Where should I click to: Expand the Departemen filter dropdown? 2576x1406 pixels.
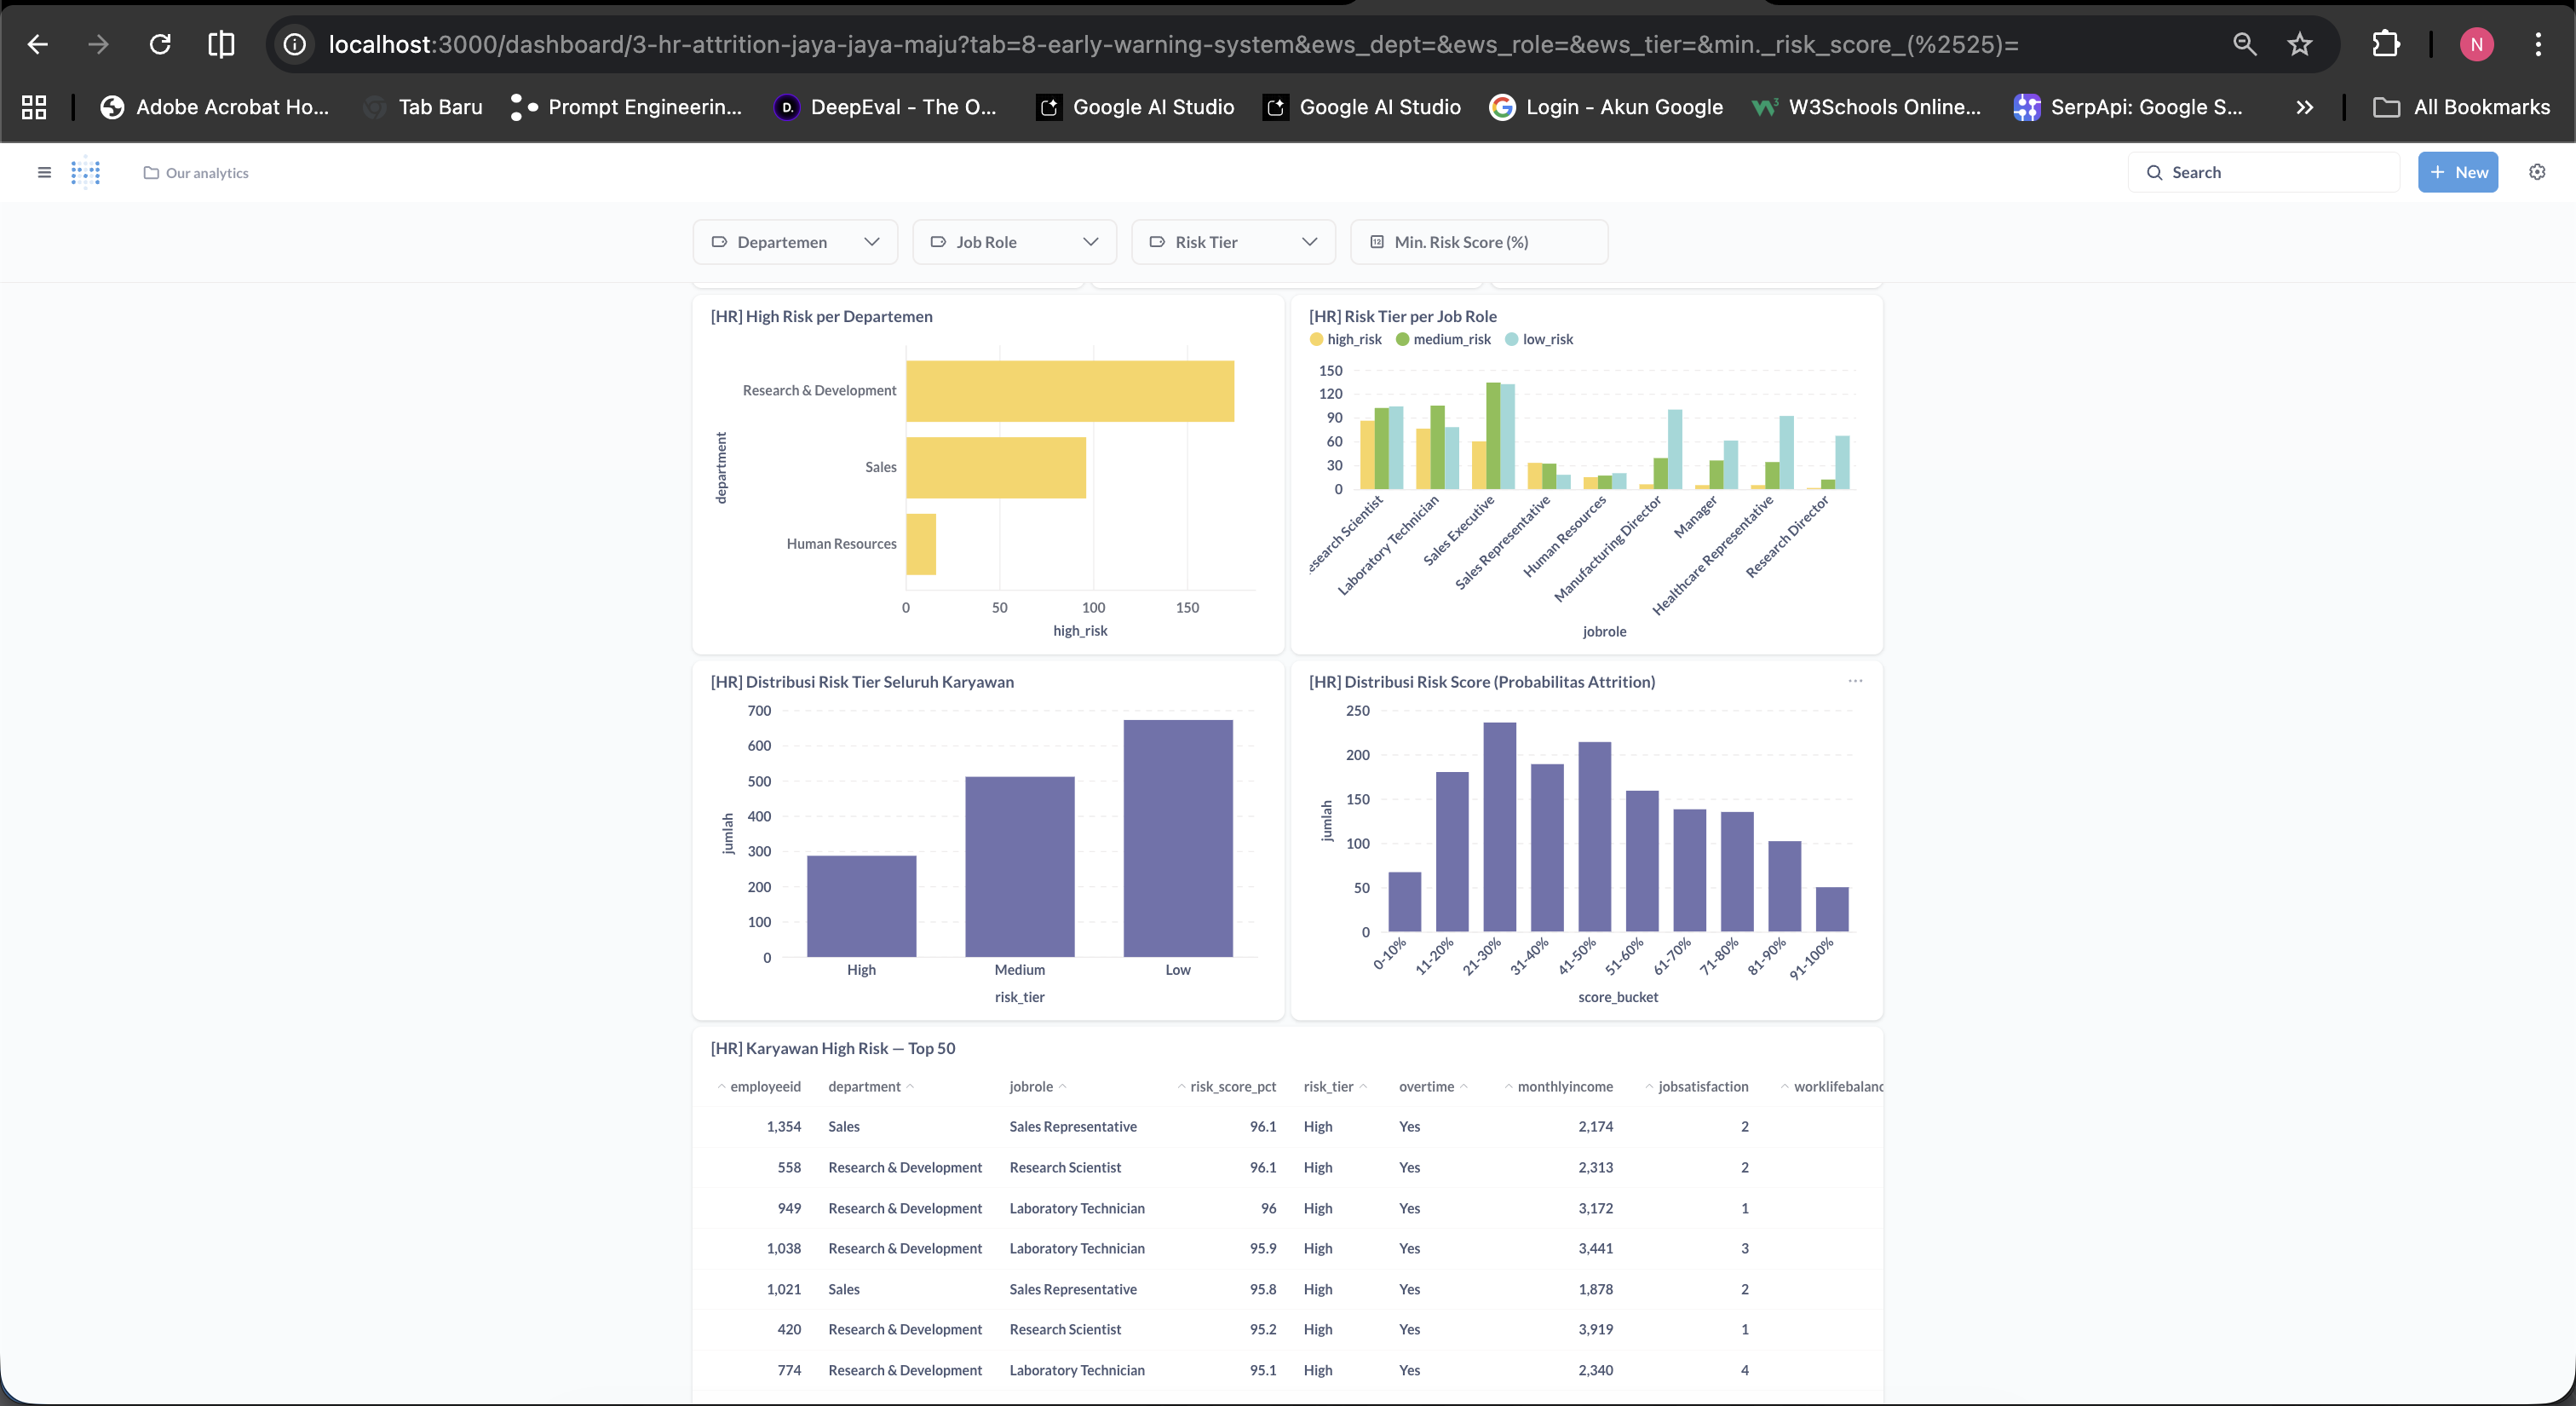[795, 242]
